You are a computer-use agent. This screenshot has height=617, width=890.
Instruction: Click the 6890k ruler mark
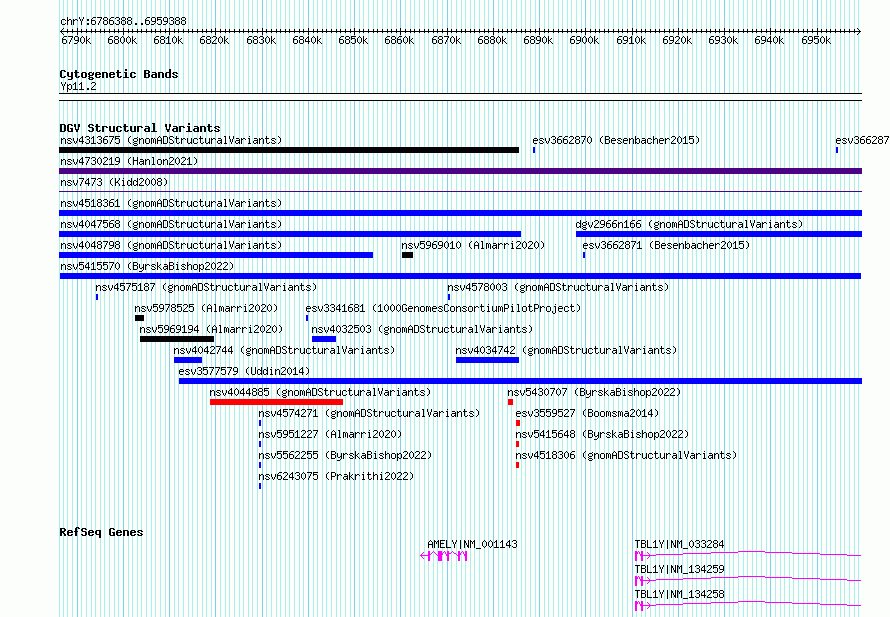point(538,40)
